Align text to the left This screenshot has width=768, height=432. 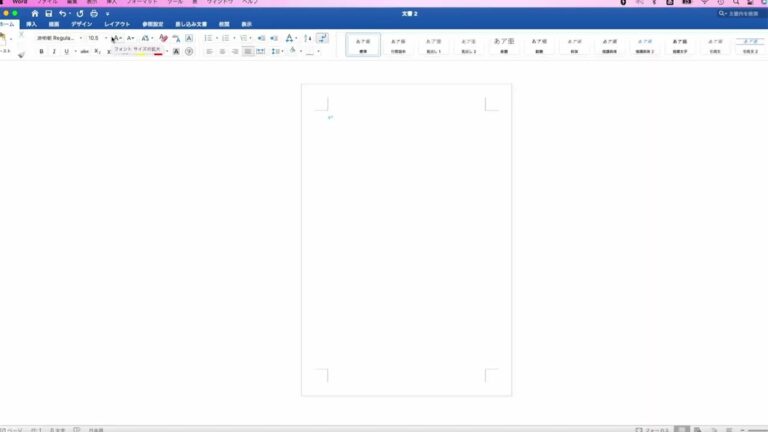tap(209, 51)
